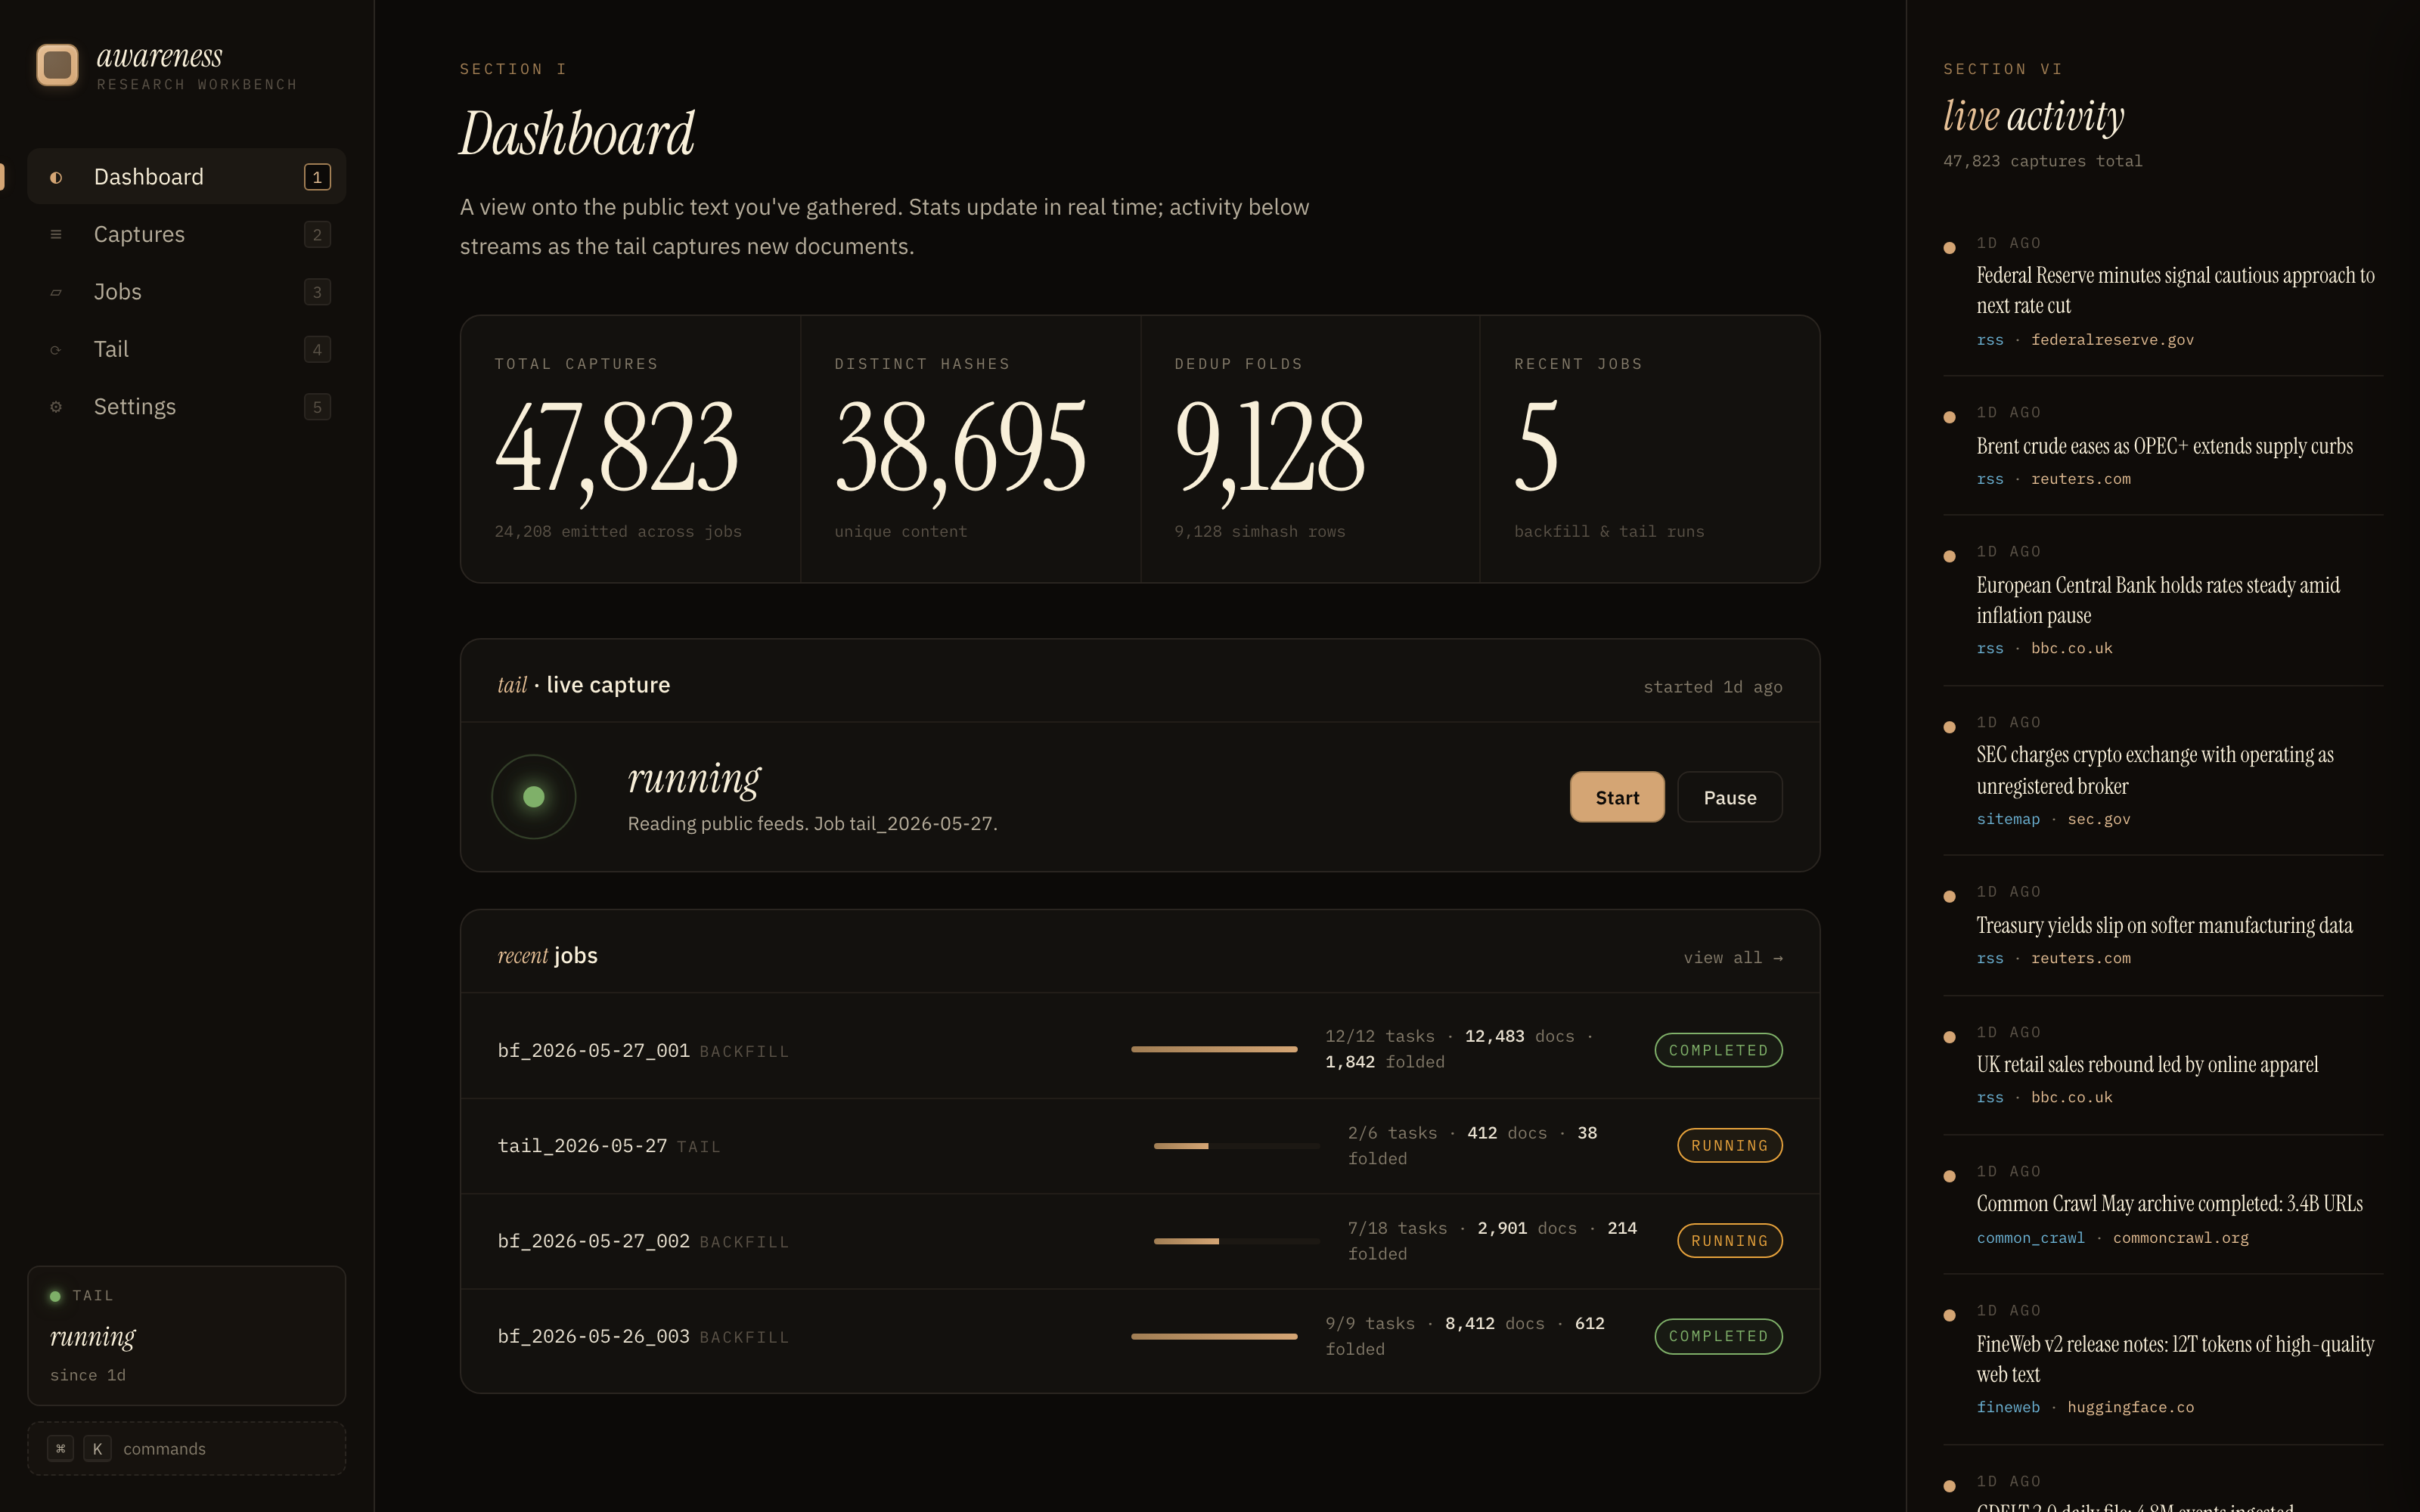The width and height of the screenshot is (2420, 1512).
Task: Open the Dashboard nav item
Action: pos(186,177)
